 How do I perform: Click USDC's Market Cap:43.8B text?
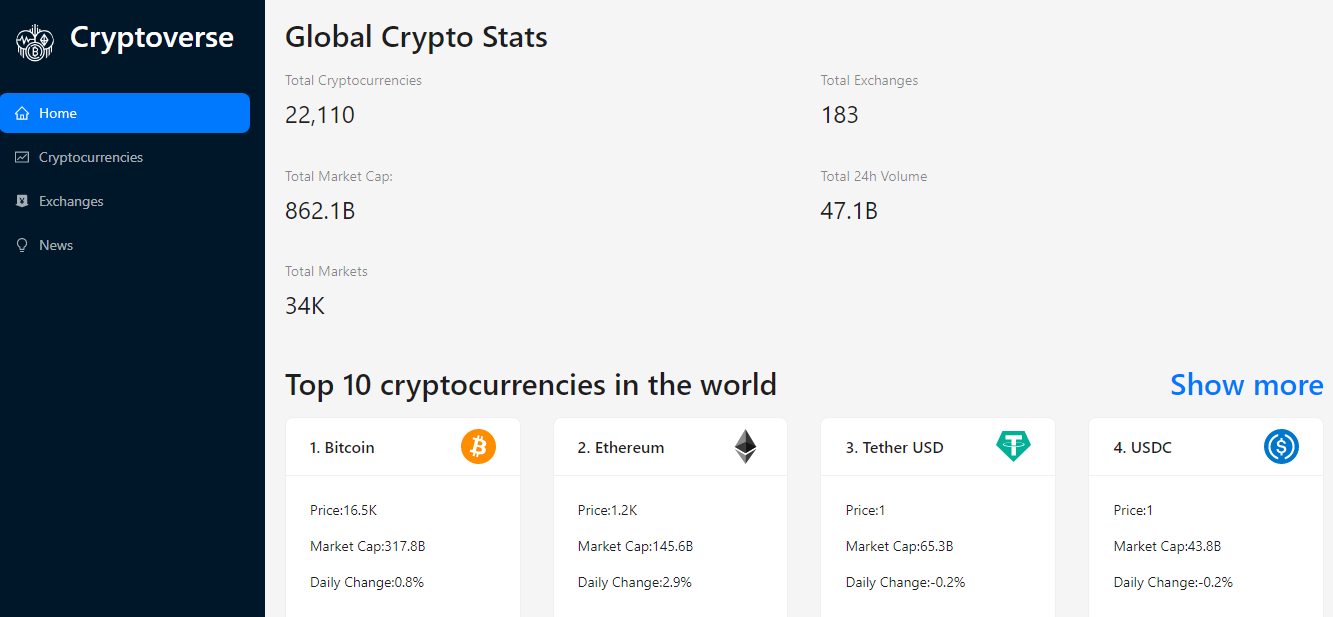pos(1167,546)
